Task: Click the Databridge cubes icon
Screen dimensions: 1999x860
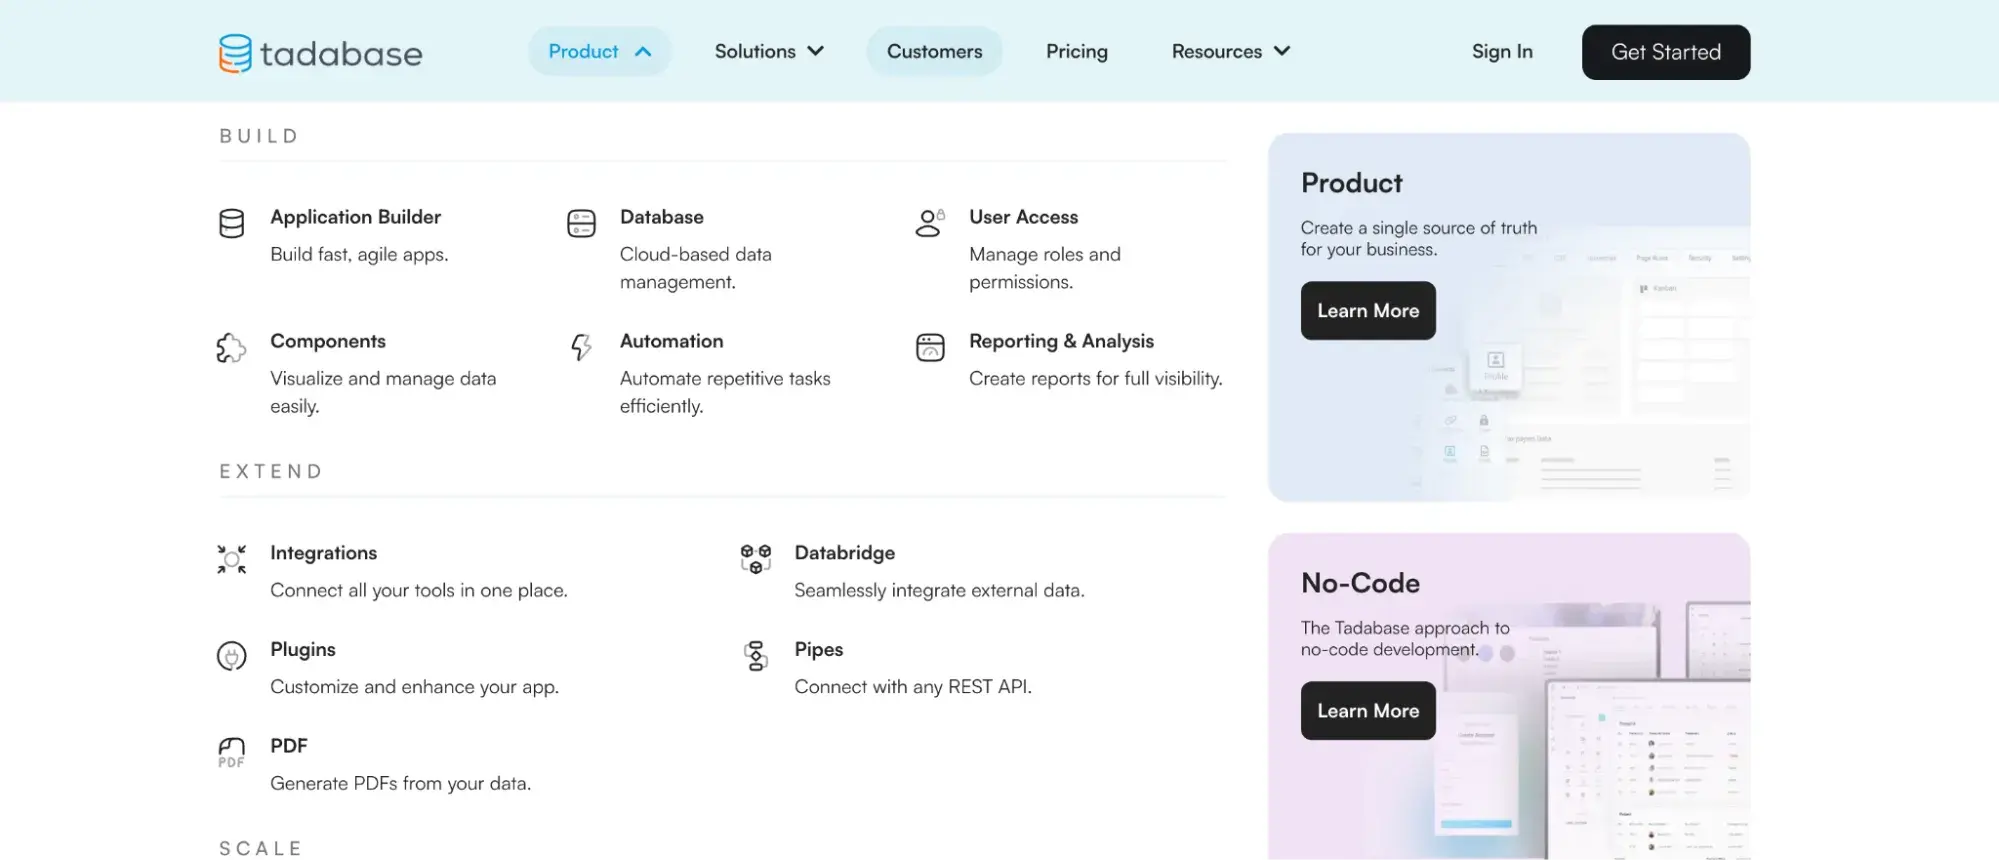Action: coord(756,559)
